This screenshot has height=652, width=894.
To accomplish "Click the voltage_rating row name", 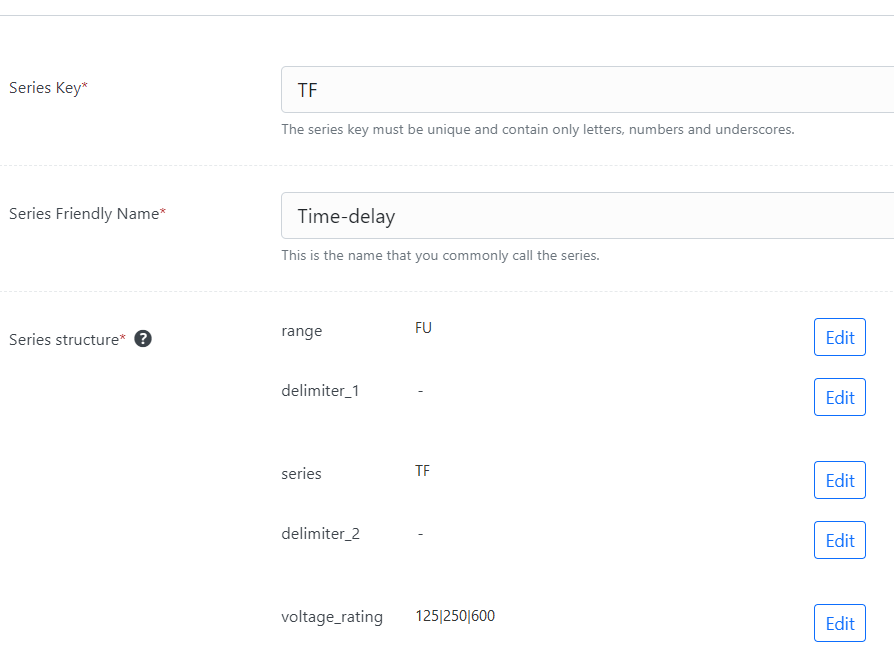I will [332, 617].
